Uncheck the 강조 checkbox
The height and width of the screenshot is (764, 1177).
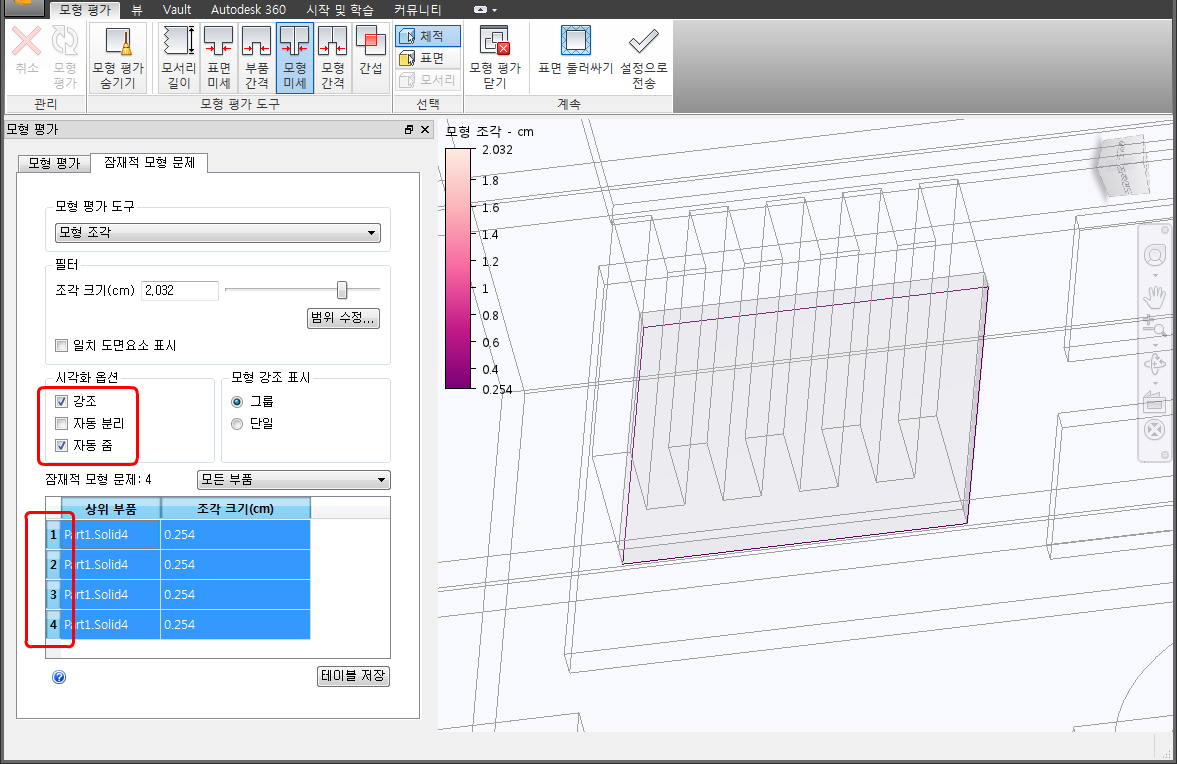tap(61, 402)
